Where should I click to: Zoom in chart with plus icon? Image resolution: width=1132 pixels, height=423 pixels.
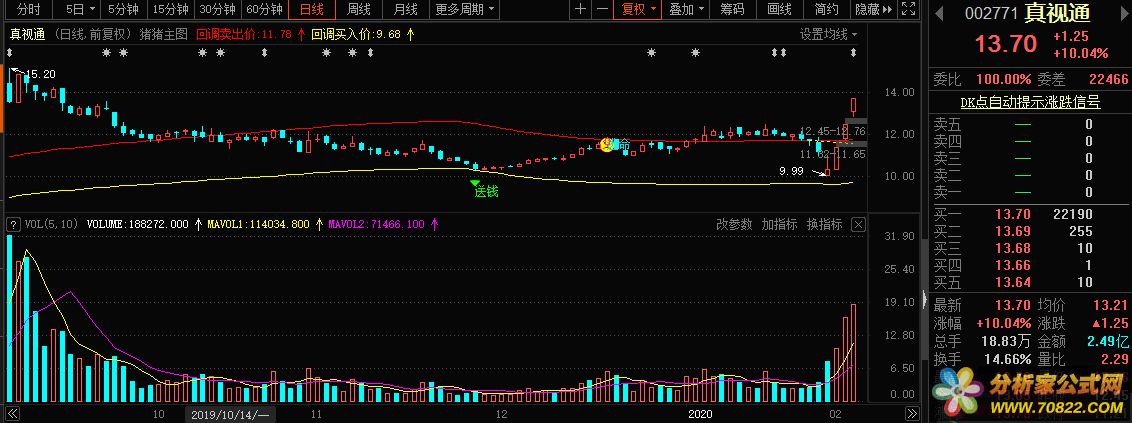coord(580,9)
